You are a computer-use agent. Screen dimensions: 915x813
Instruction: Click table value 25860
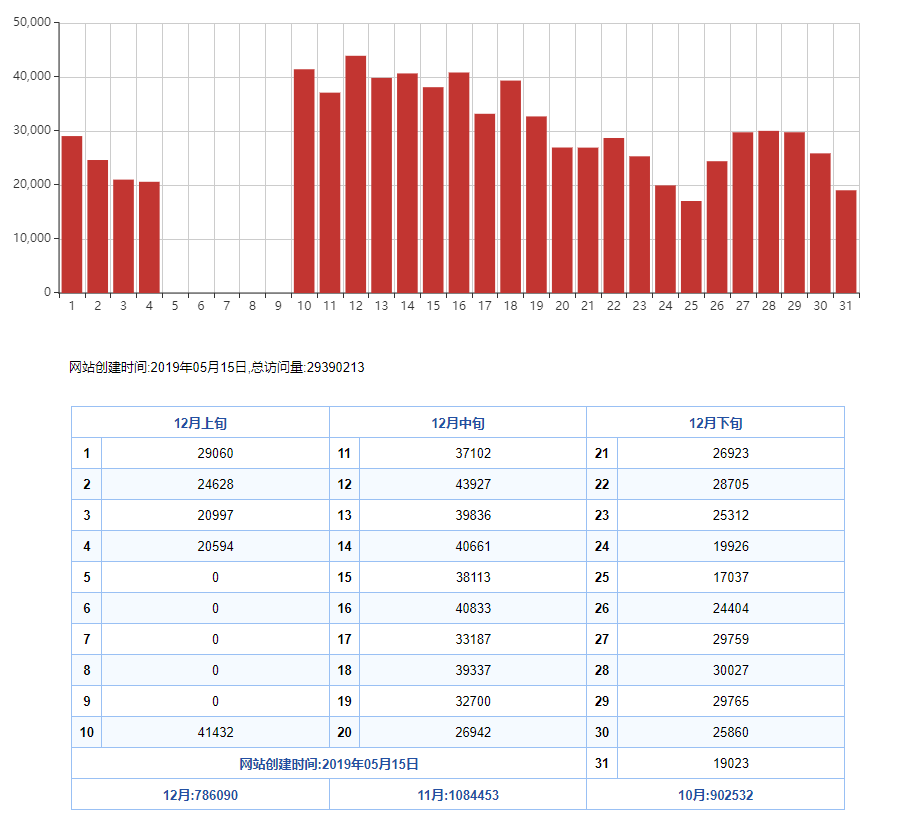pos(731,732)
